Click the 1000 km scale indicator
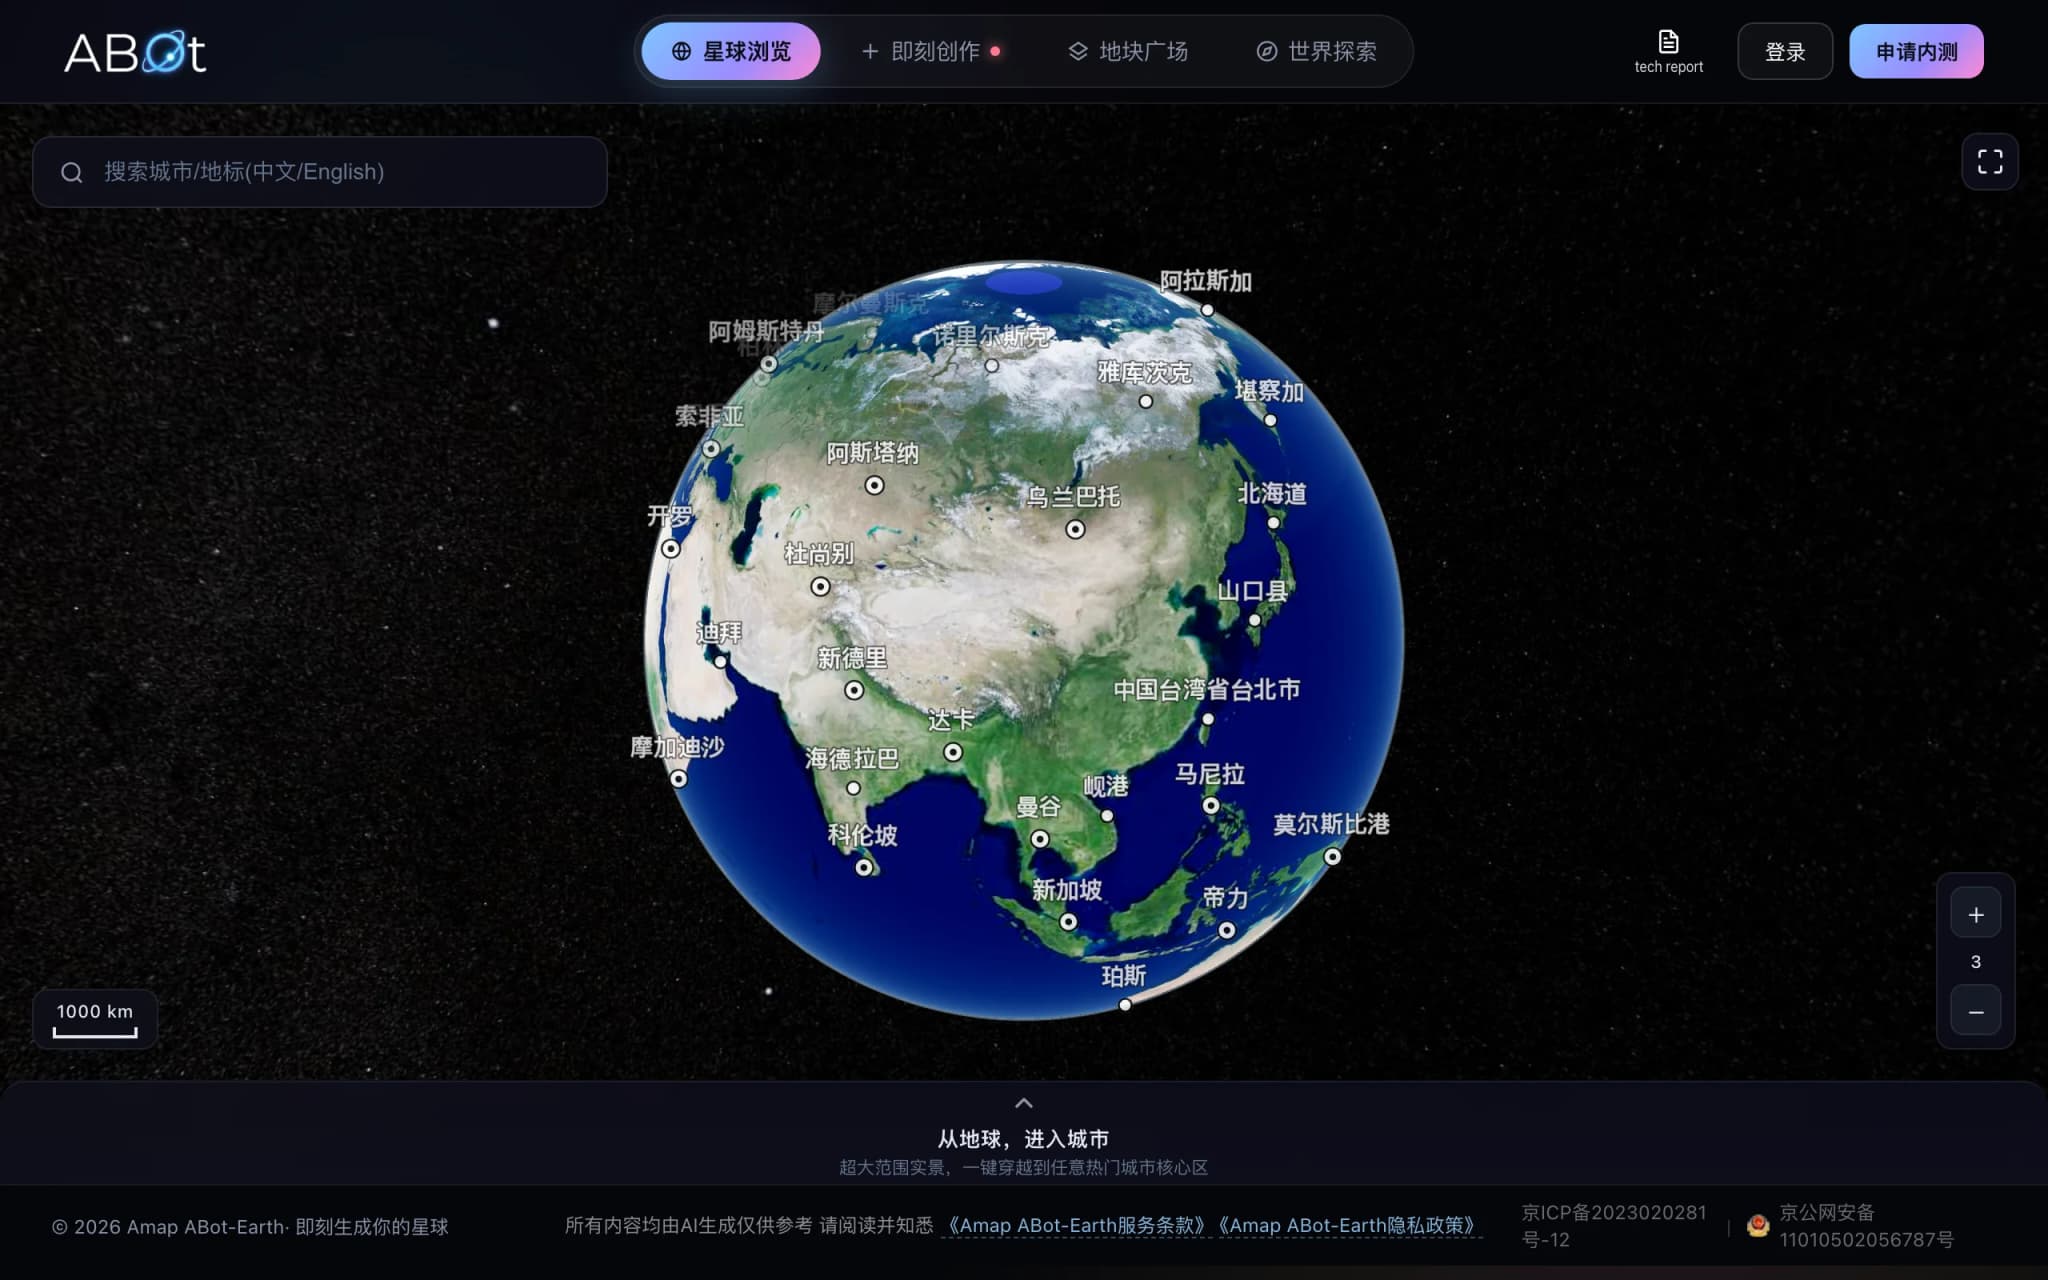 (x=95, y=1019)
